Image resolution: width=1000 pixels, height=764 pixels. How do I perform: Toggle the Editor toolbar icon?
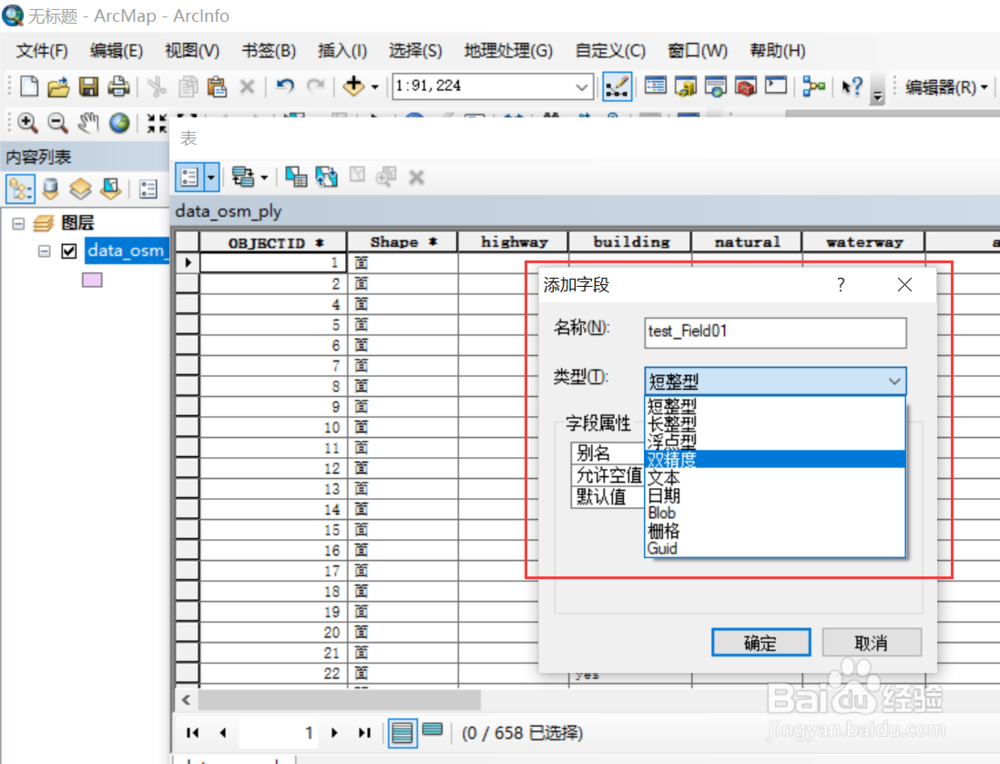617,86
